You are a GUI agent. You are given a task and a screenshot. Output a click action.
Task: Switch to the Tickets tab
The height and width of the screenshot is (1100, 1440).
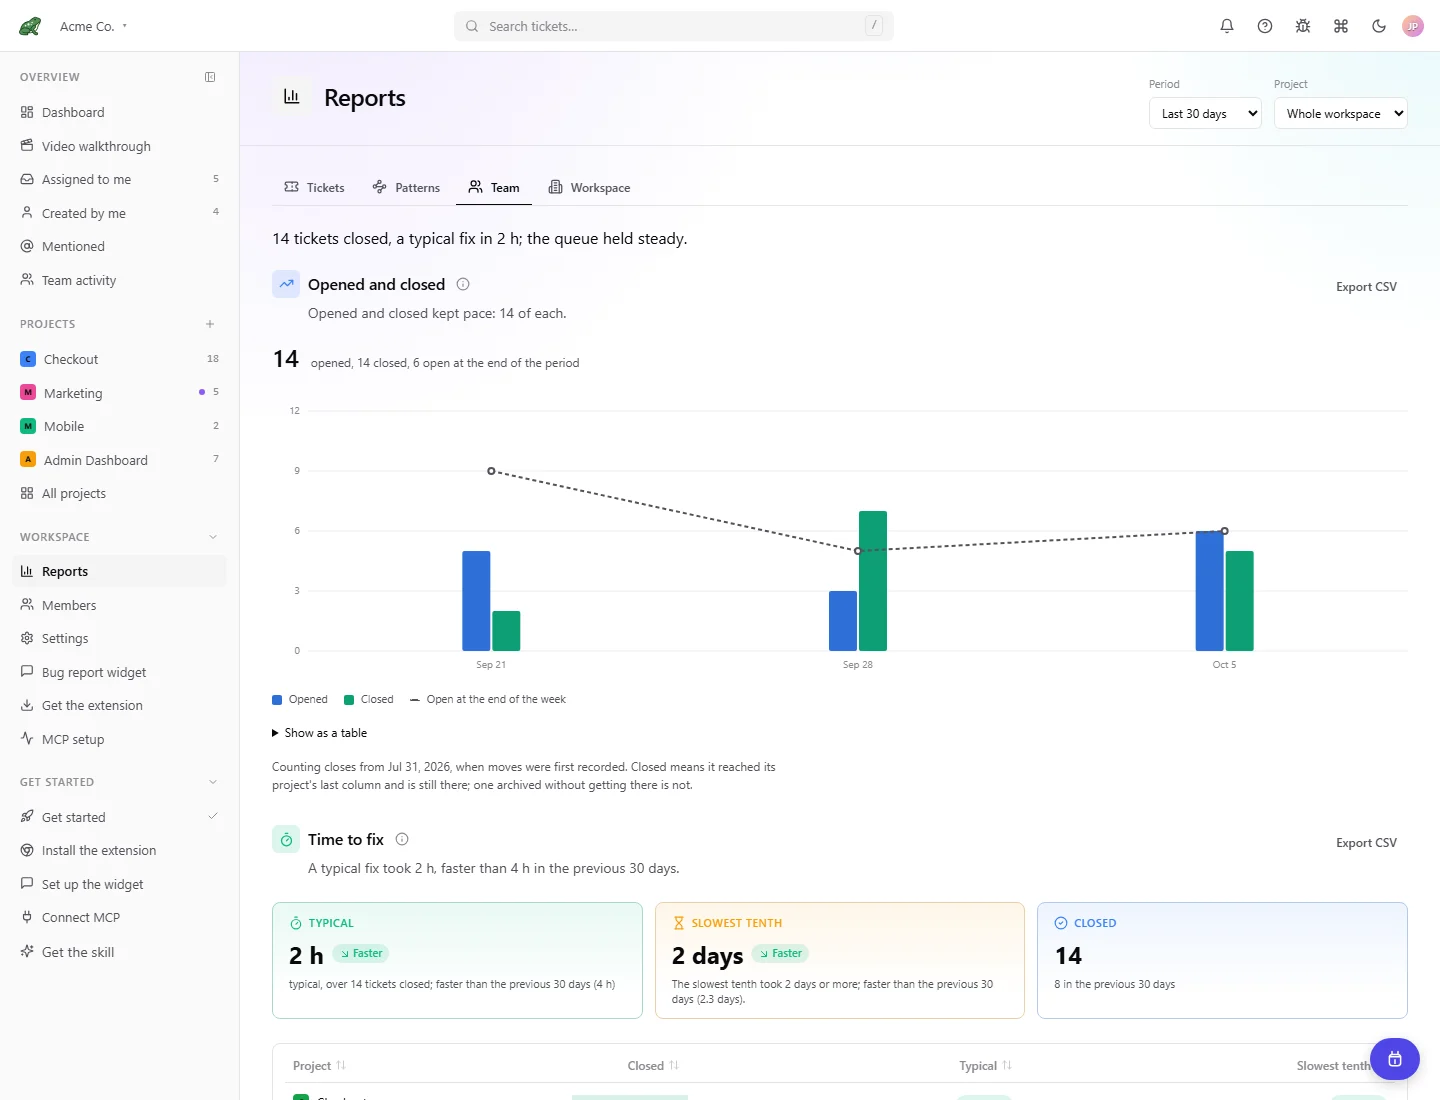point(314,187)
